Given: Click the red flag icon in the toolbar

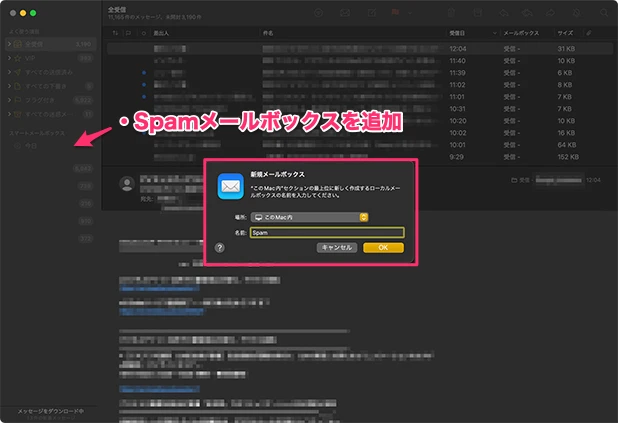Looking at the screenshot, I should coord(395,12).
